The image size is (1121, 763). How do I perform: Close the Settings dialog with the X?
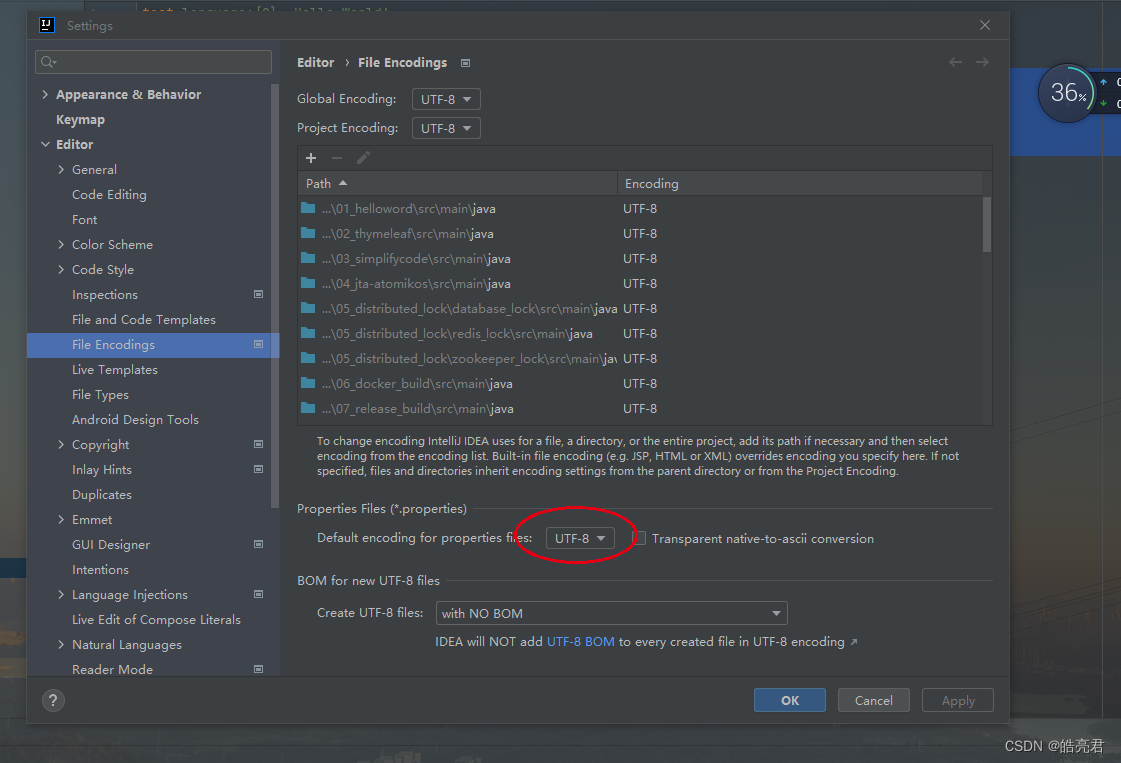(x=984, y=25)
